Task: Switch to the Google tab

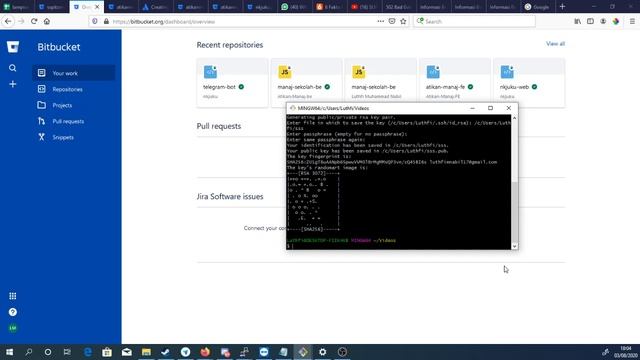Action: [x=537, y=7]
